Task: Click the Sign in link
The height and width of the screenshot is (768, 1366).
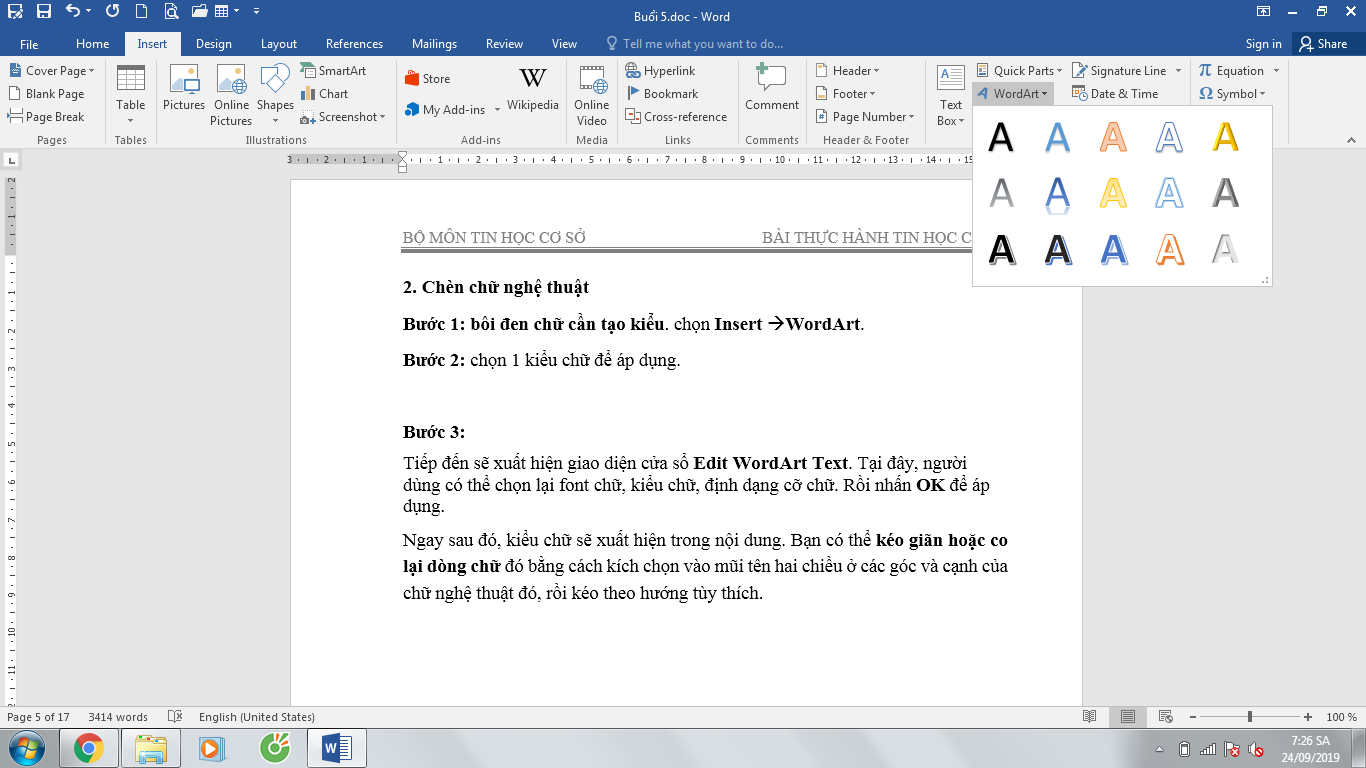Action: (x=1264, y=44)
